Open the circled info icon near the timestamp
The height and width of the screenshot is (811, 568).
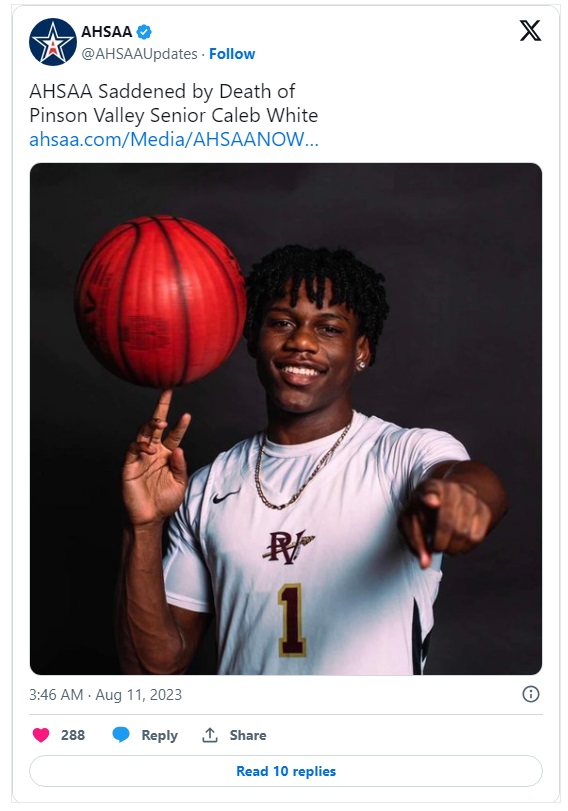coord(531,694)
